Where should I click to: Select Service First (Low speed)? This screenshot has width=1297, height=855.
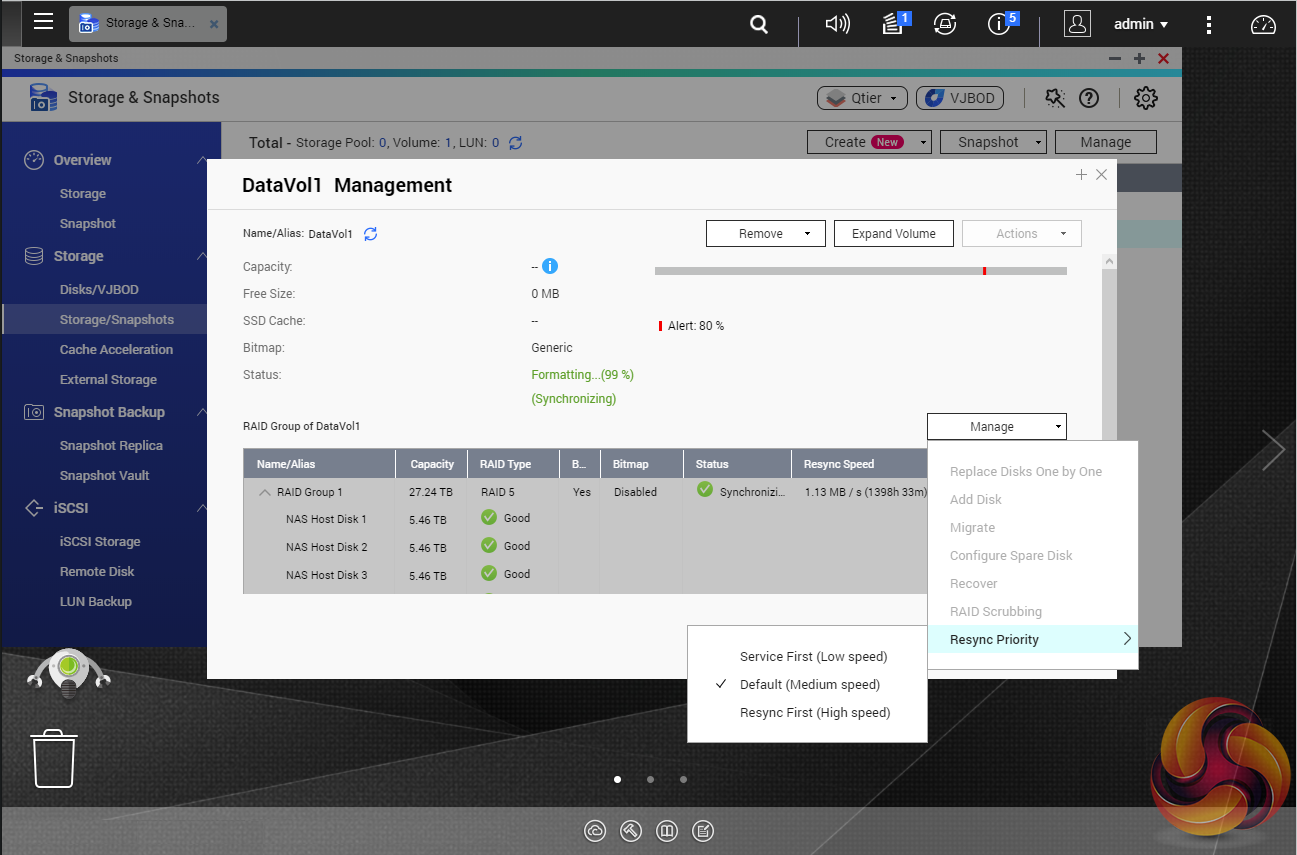(813, 657)
